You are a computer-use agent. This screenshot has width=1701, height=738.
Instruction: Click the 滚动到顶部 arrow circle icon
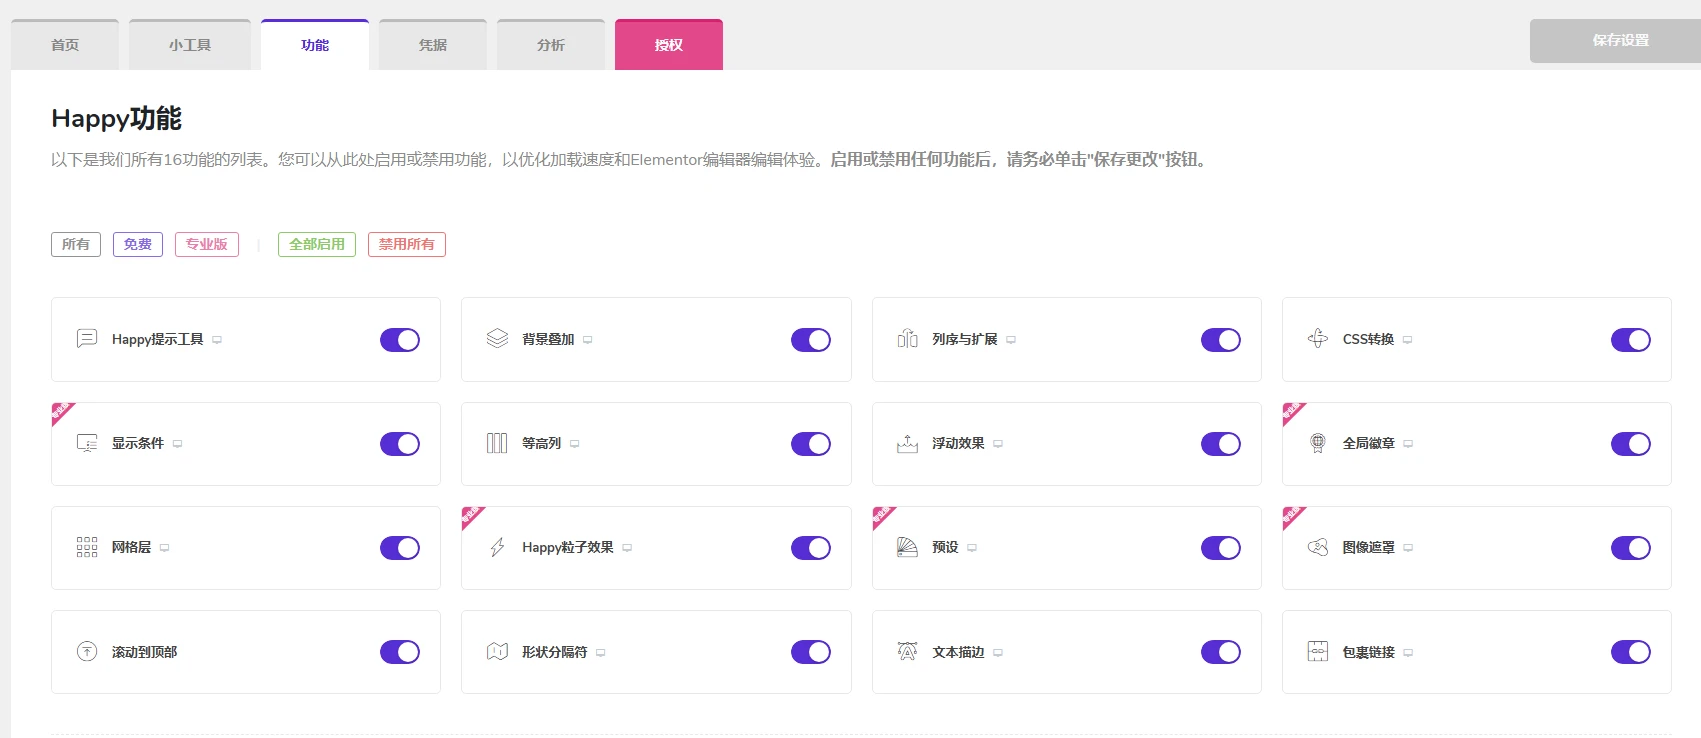pyautogui.click(x=87, y=652)
